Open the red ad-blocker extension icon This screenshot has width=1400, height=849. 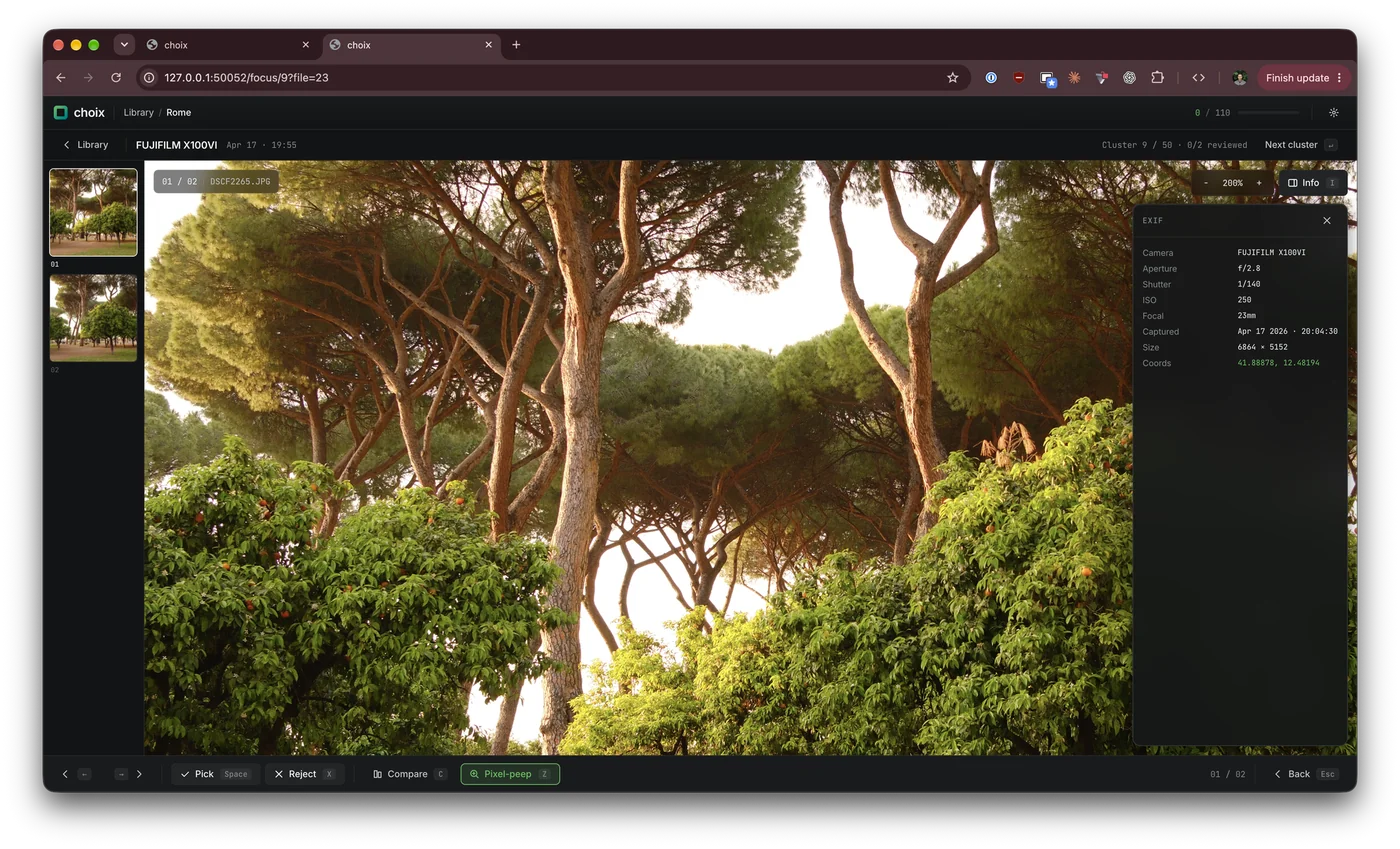coord(1019,78)
